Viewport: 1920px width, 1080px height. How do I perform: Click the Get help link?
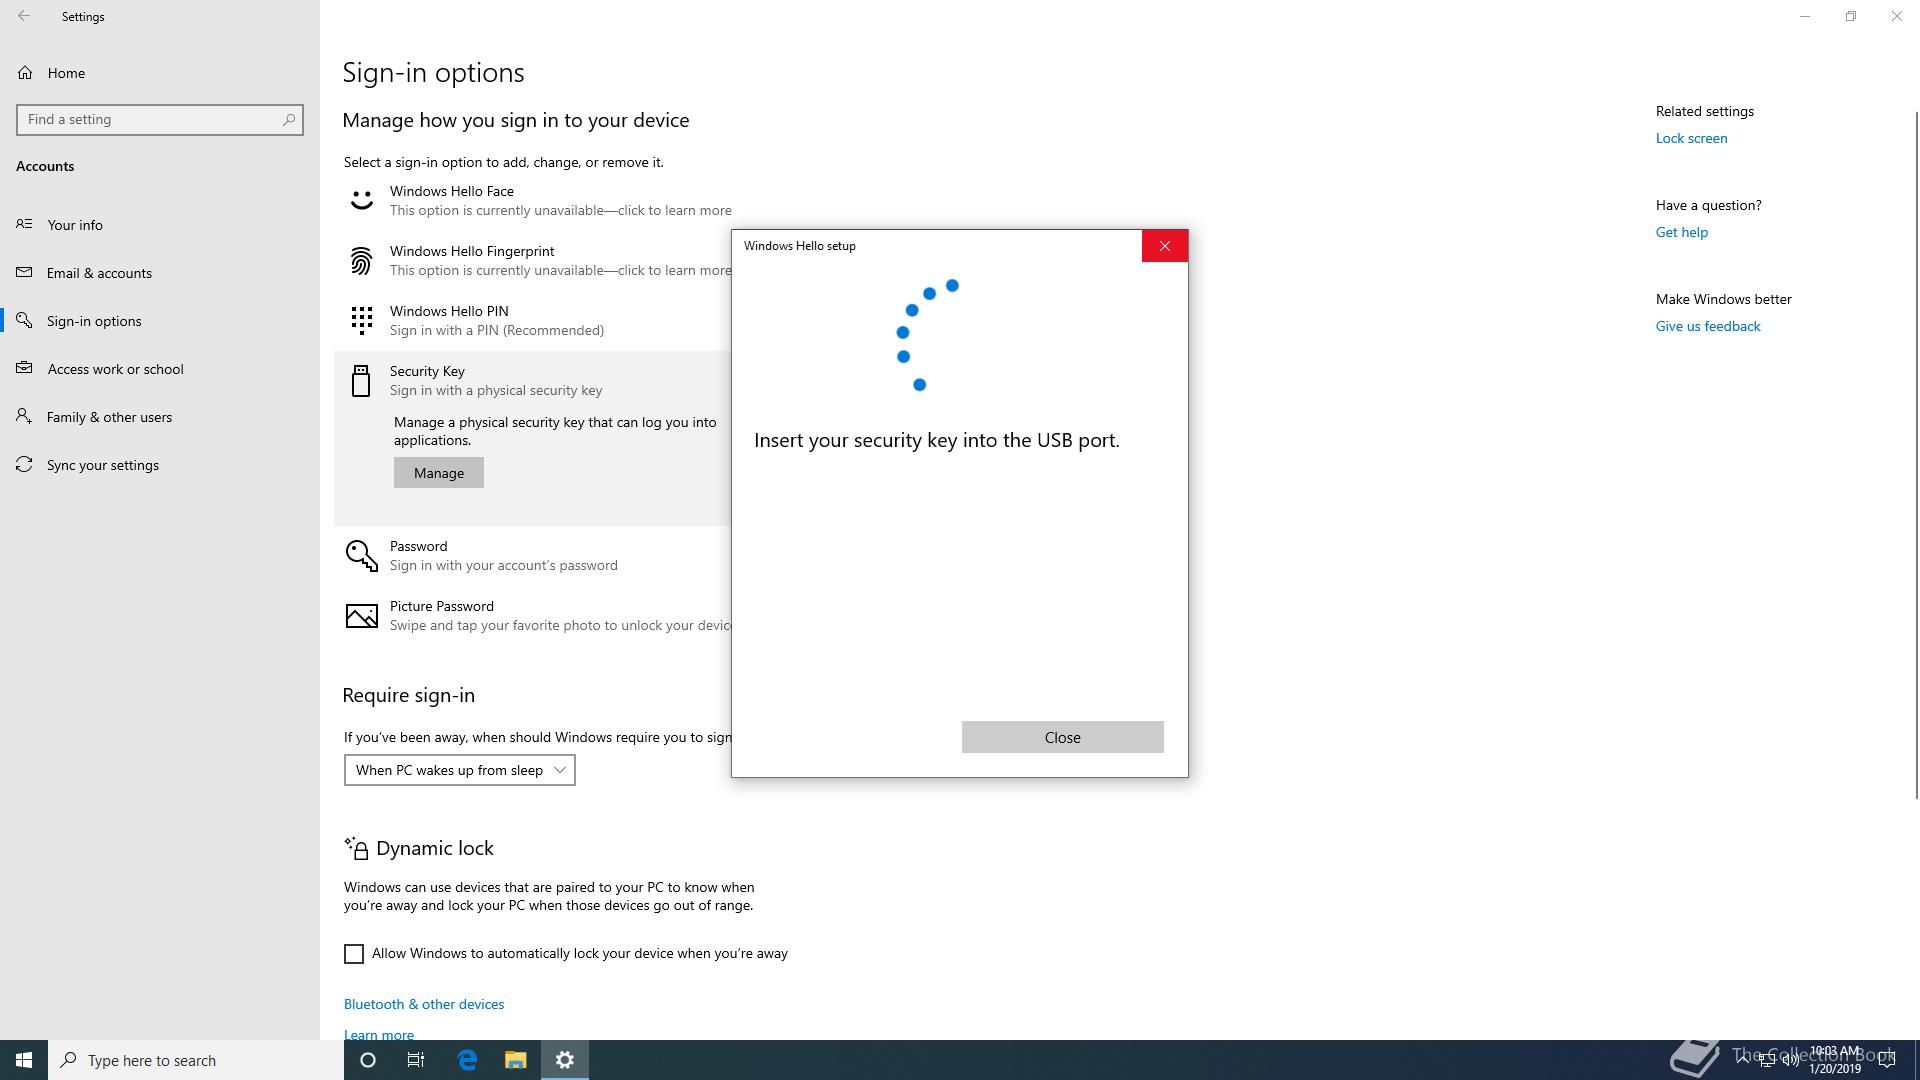1681,232
